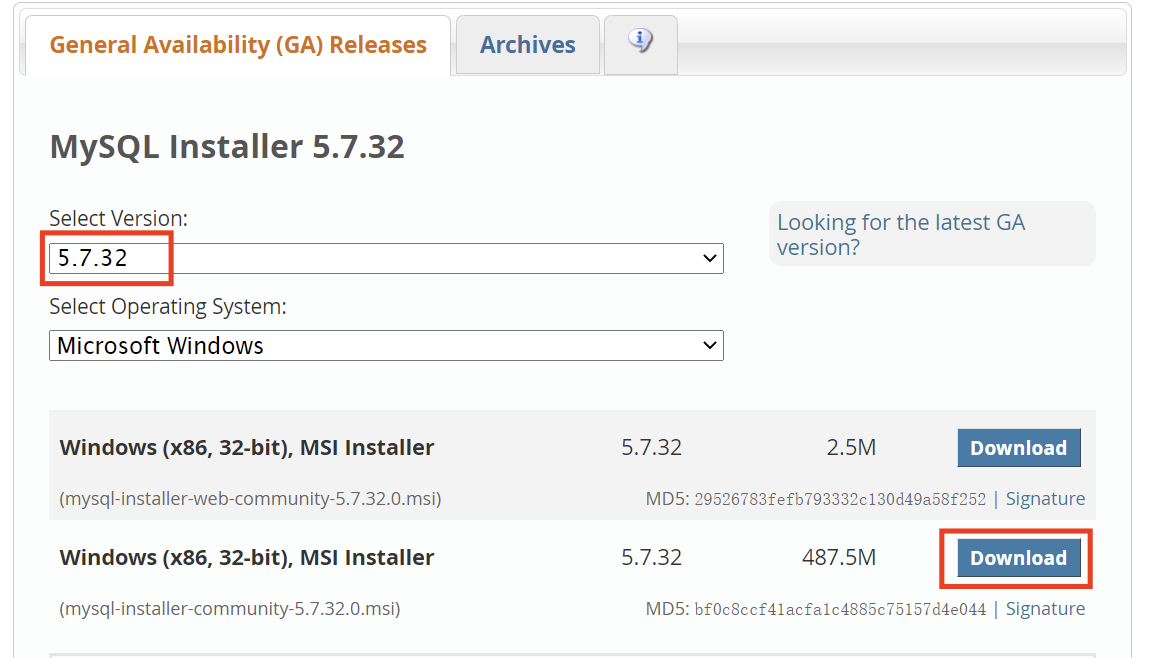Click the mysql-installer-web-community-5.7.32.0.msi file name
The height and width of the screenshot is (658, 1153).
point(250,498)
